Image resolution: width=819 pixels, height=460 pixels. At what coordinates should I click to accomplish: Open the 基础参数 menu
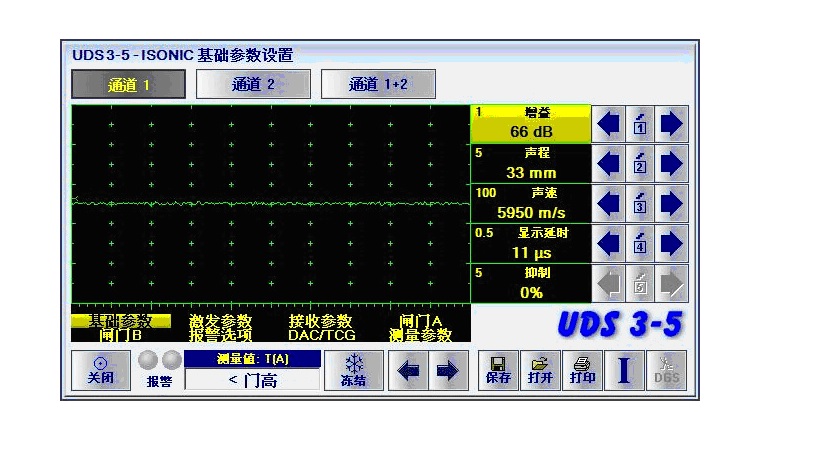[121, 321]
